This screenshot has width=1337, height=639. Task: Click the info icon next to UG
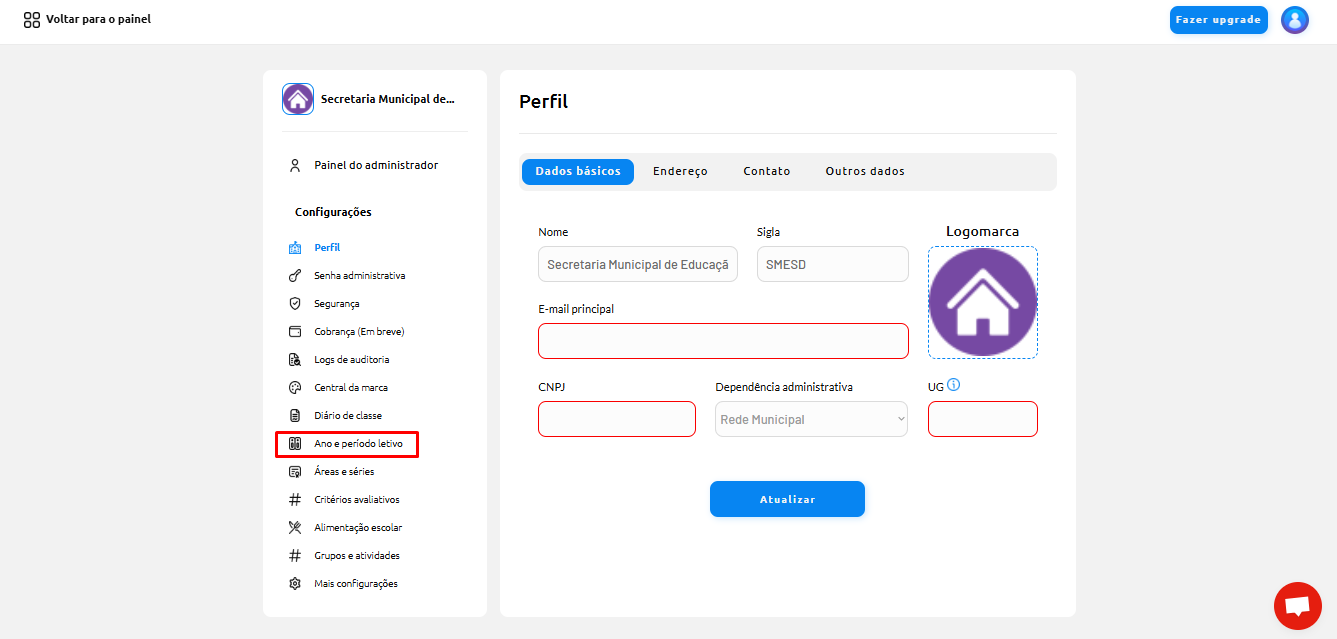coord(953,385)
